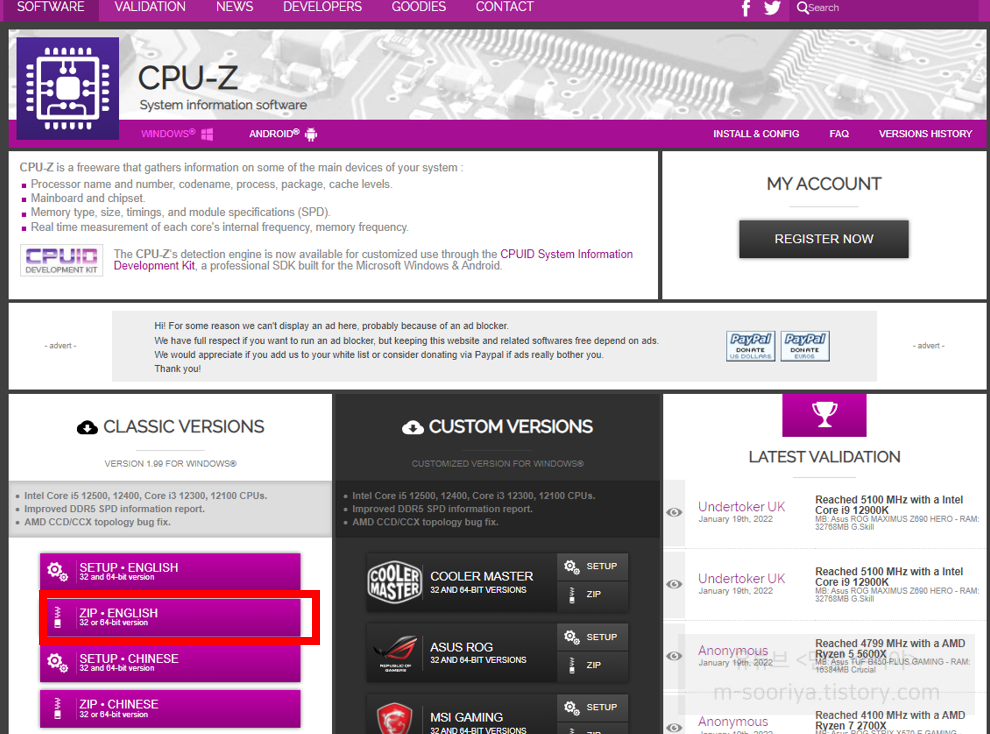Image resolution: width=990 pixels, height=734 pixels.
Task: Switch to the ANDROID tab
Action: [x=283, y=134]
